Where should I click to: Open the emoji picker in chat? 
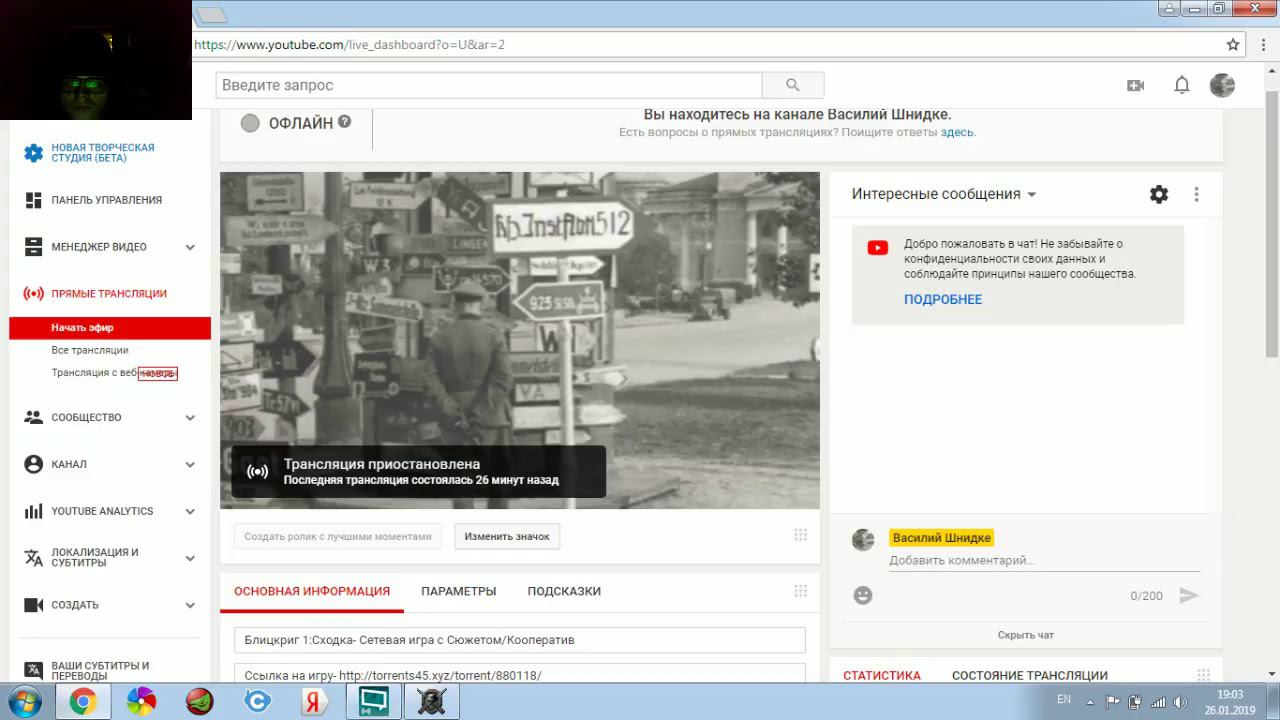[863, 596]
